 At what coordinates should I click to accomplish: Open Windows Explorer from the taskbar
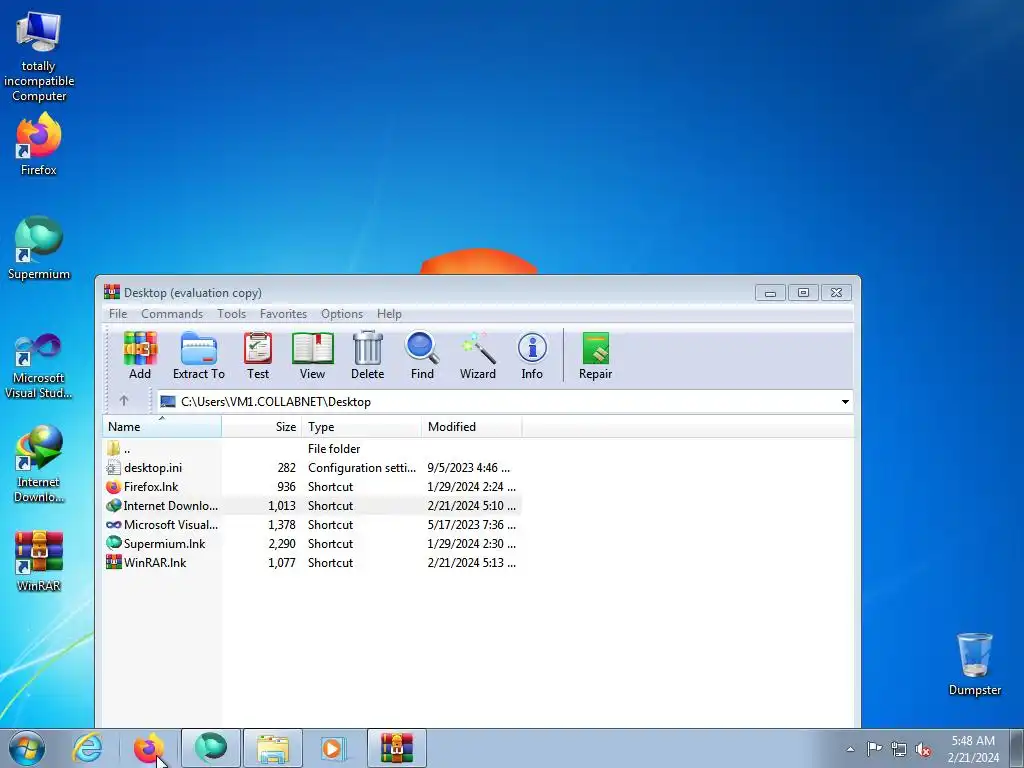click(x=273, y=748)
